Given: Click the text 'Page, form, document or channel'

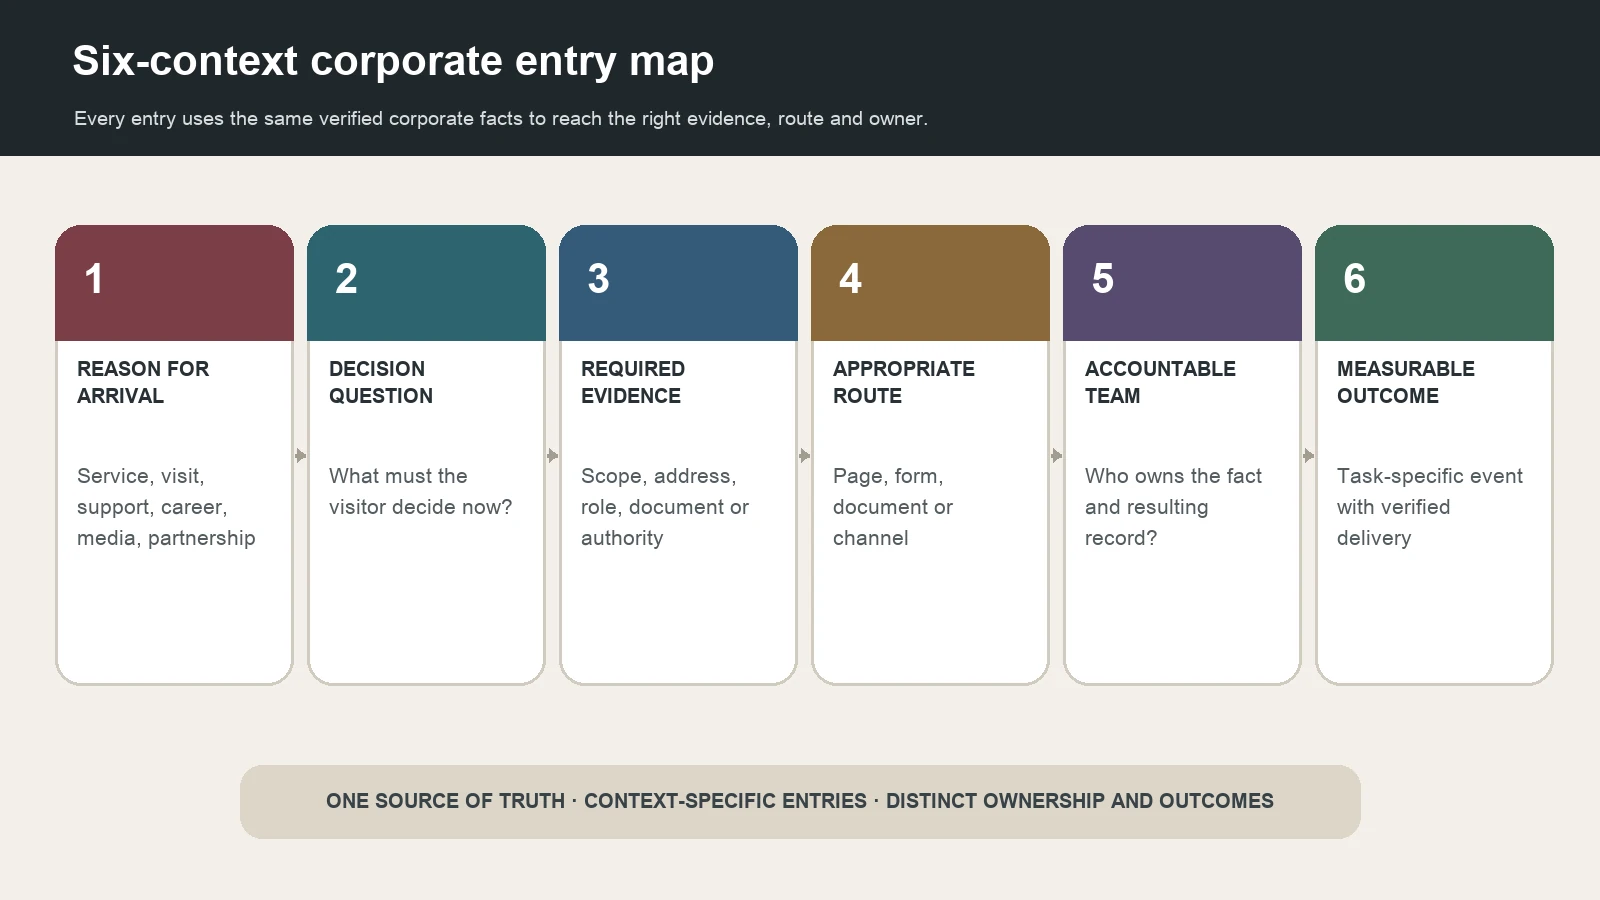Looking at the screenshot, I should 893,507.
